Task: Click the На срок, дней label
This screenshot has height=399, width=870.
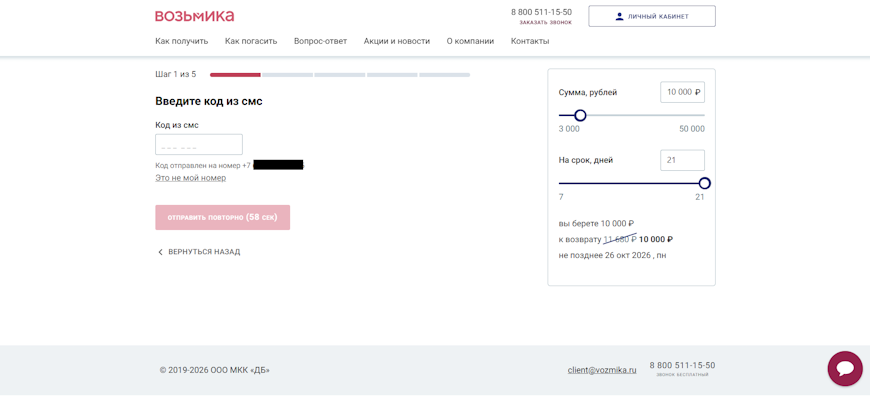Action: pos(586,160)
